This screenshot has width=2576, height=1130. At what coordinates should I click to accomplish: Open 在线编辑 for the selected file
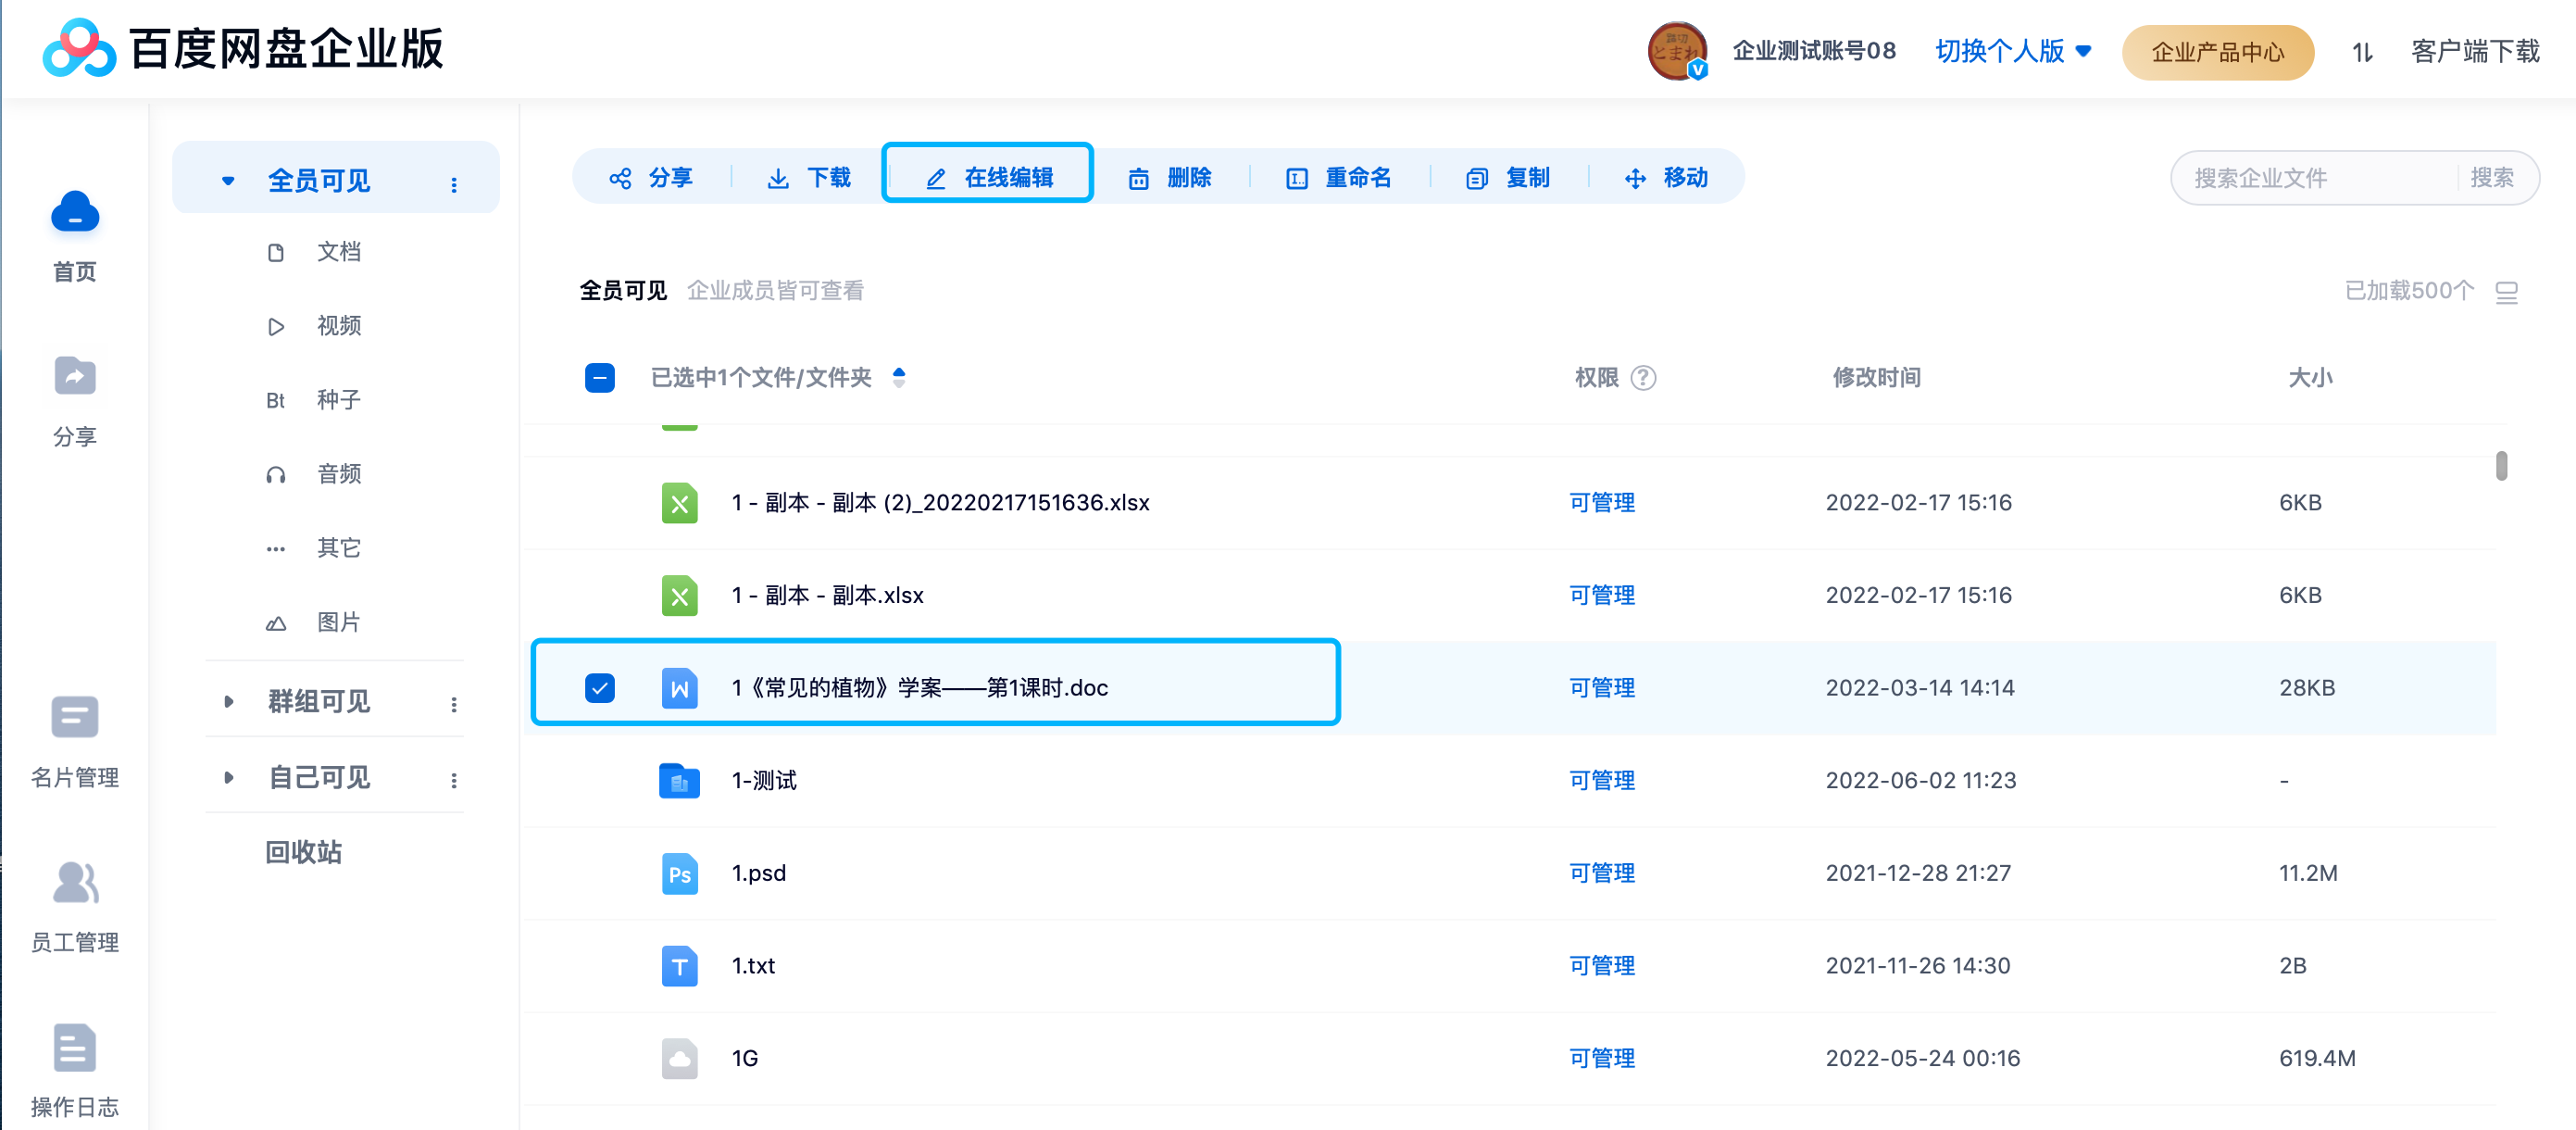click(x=988, y=178)
